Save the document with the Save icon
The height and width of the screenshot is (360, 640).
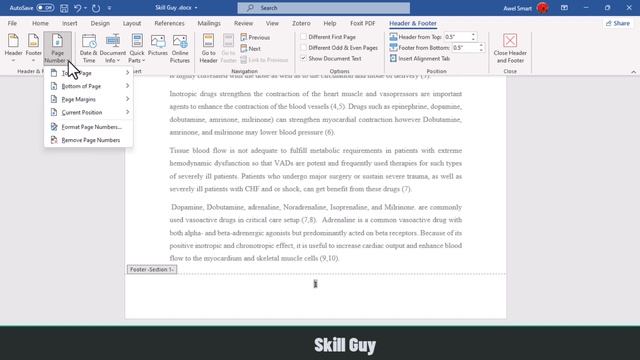64,8
